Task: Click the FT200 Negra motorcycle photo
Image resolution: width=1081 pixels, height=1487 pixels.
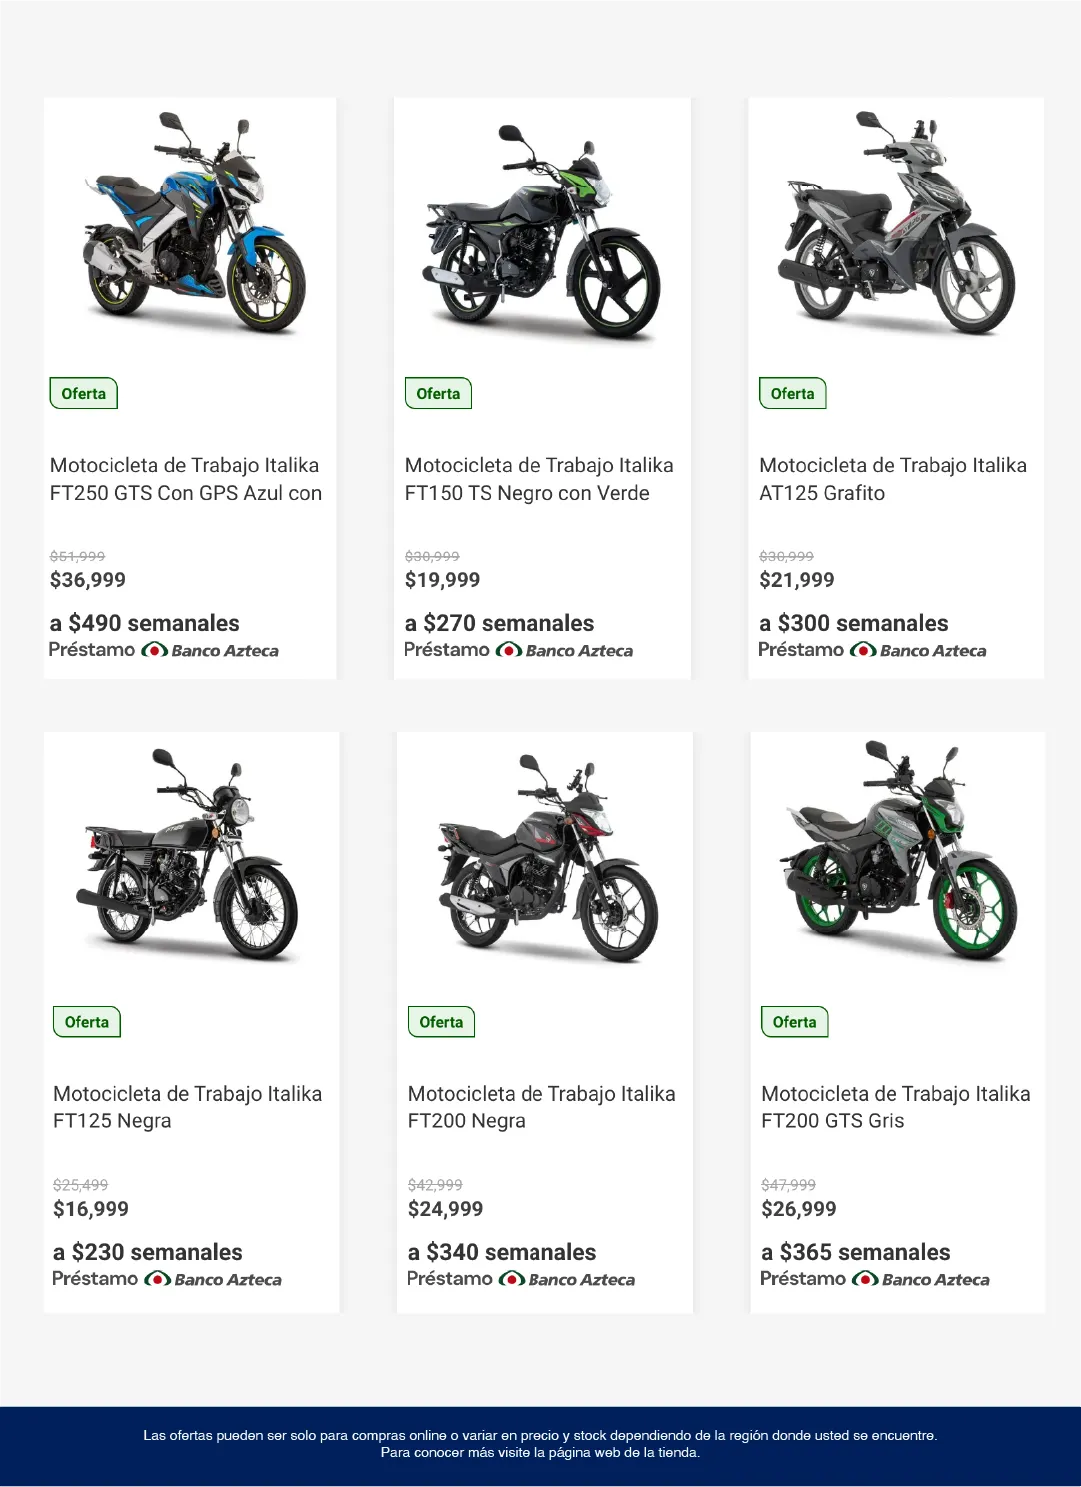Action: 545,858
